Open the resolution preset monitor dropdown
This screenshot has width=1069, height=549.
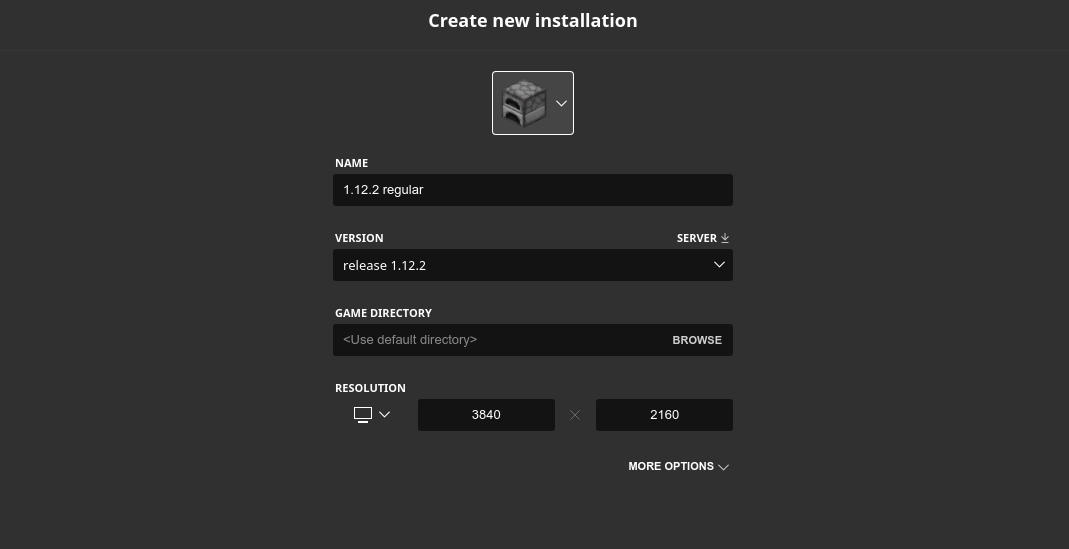pyautogui.click(x=372, y=415)
